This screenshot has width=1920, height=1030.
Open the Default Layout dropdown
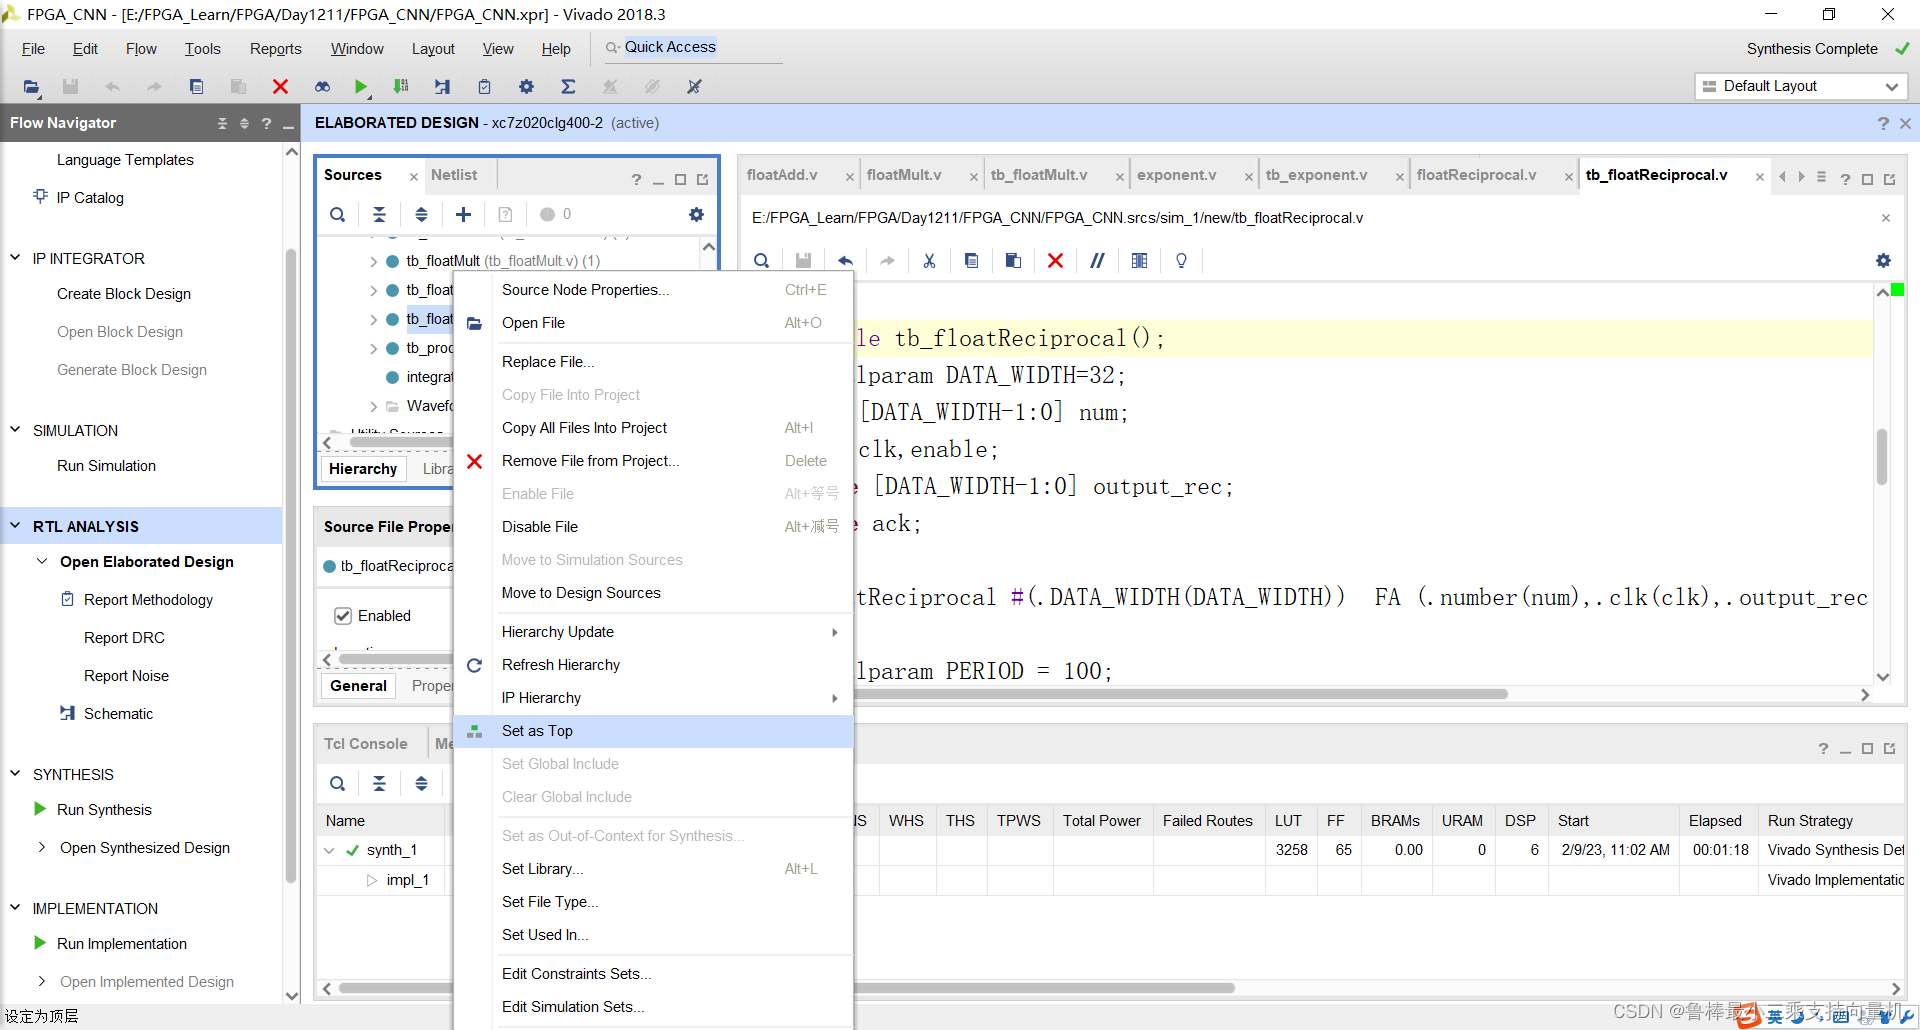click(x=1801, y=86)
